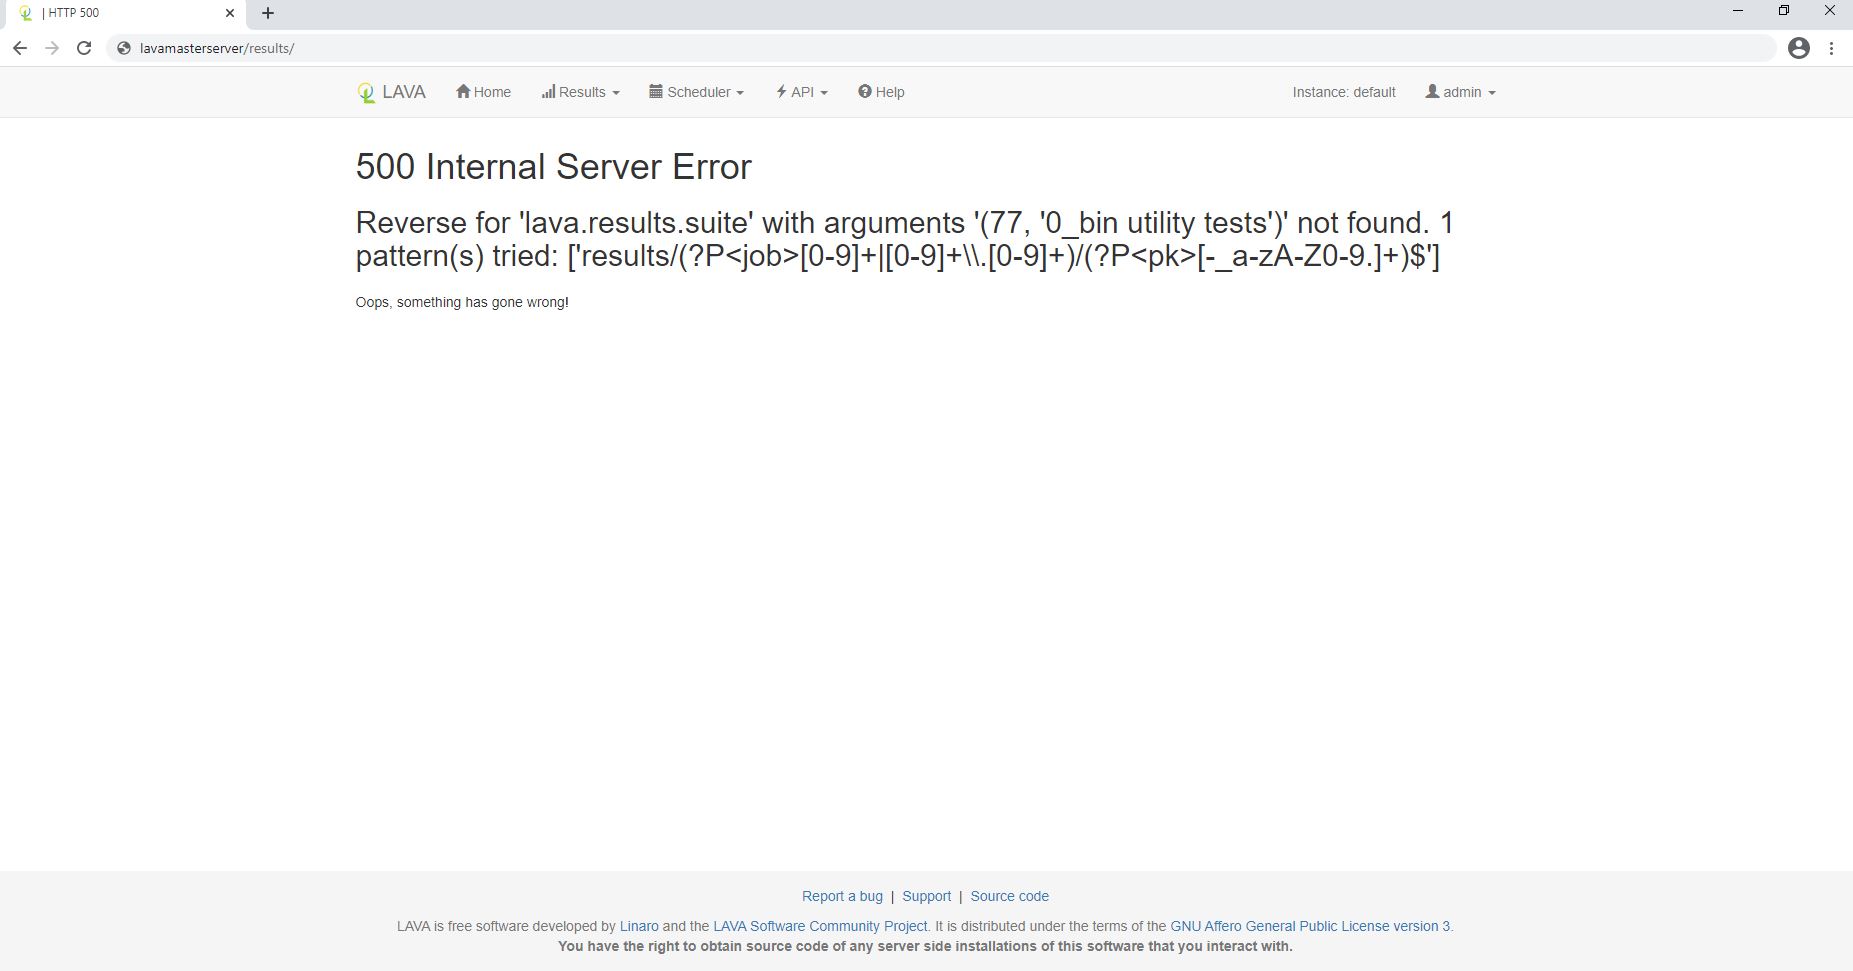The image size is (1853, 971).
Task: Follow the Report a bug link
Action: (x=842, y=896)
